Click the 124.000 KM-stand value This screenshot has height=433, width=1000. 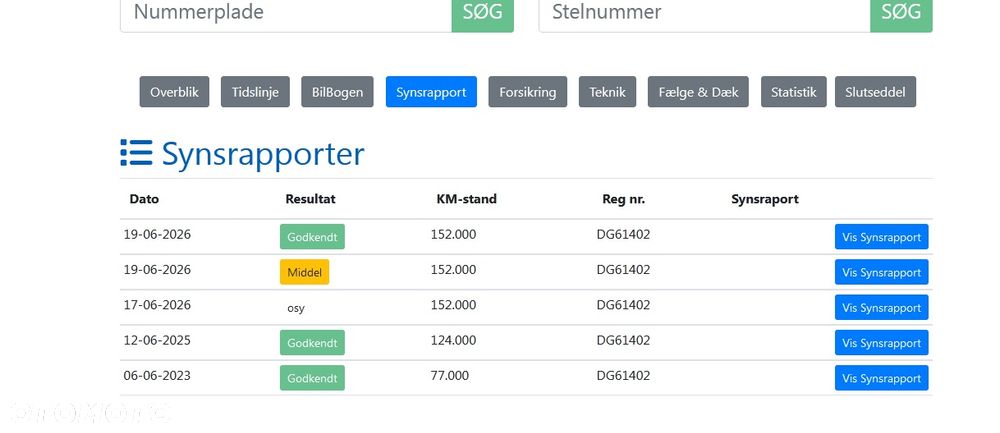[453, 340]
